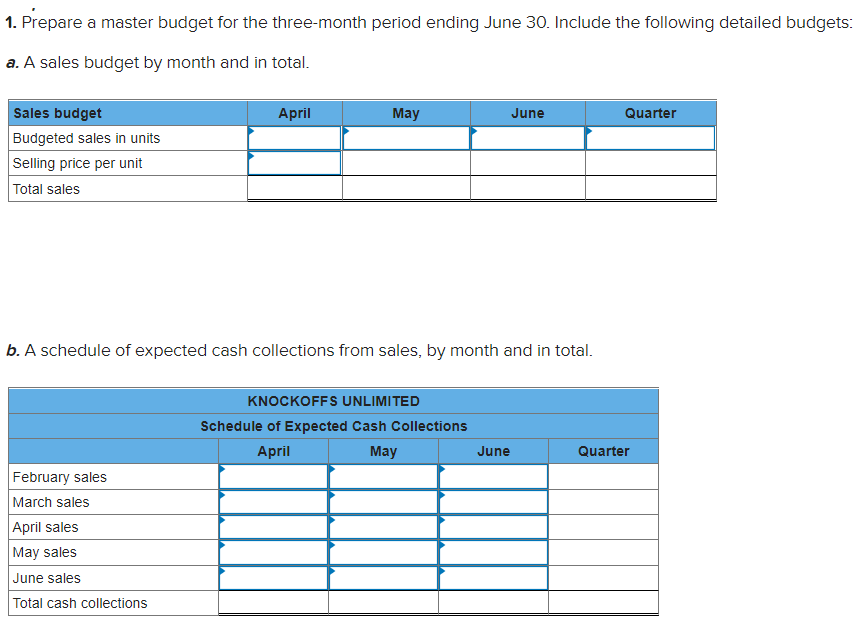Click the blue triangle marker on April budgeted units cell

coord(252,133)
